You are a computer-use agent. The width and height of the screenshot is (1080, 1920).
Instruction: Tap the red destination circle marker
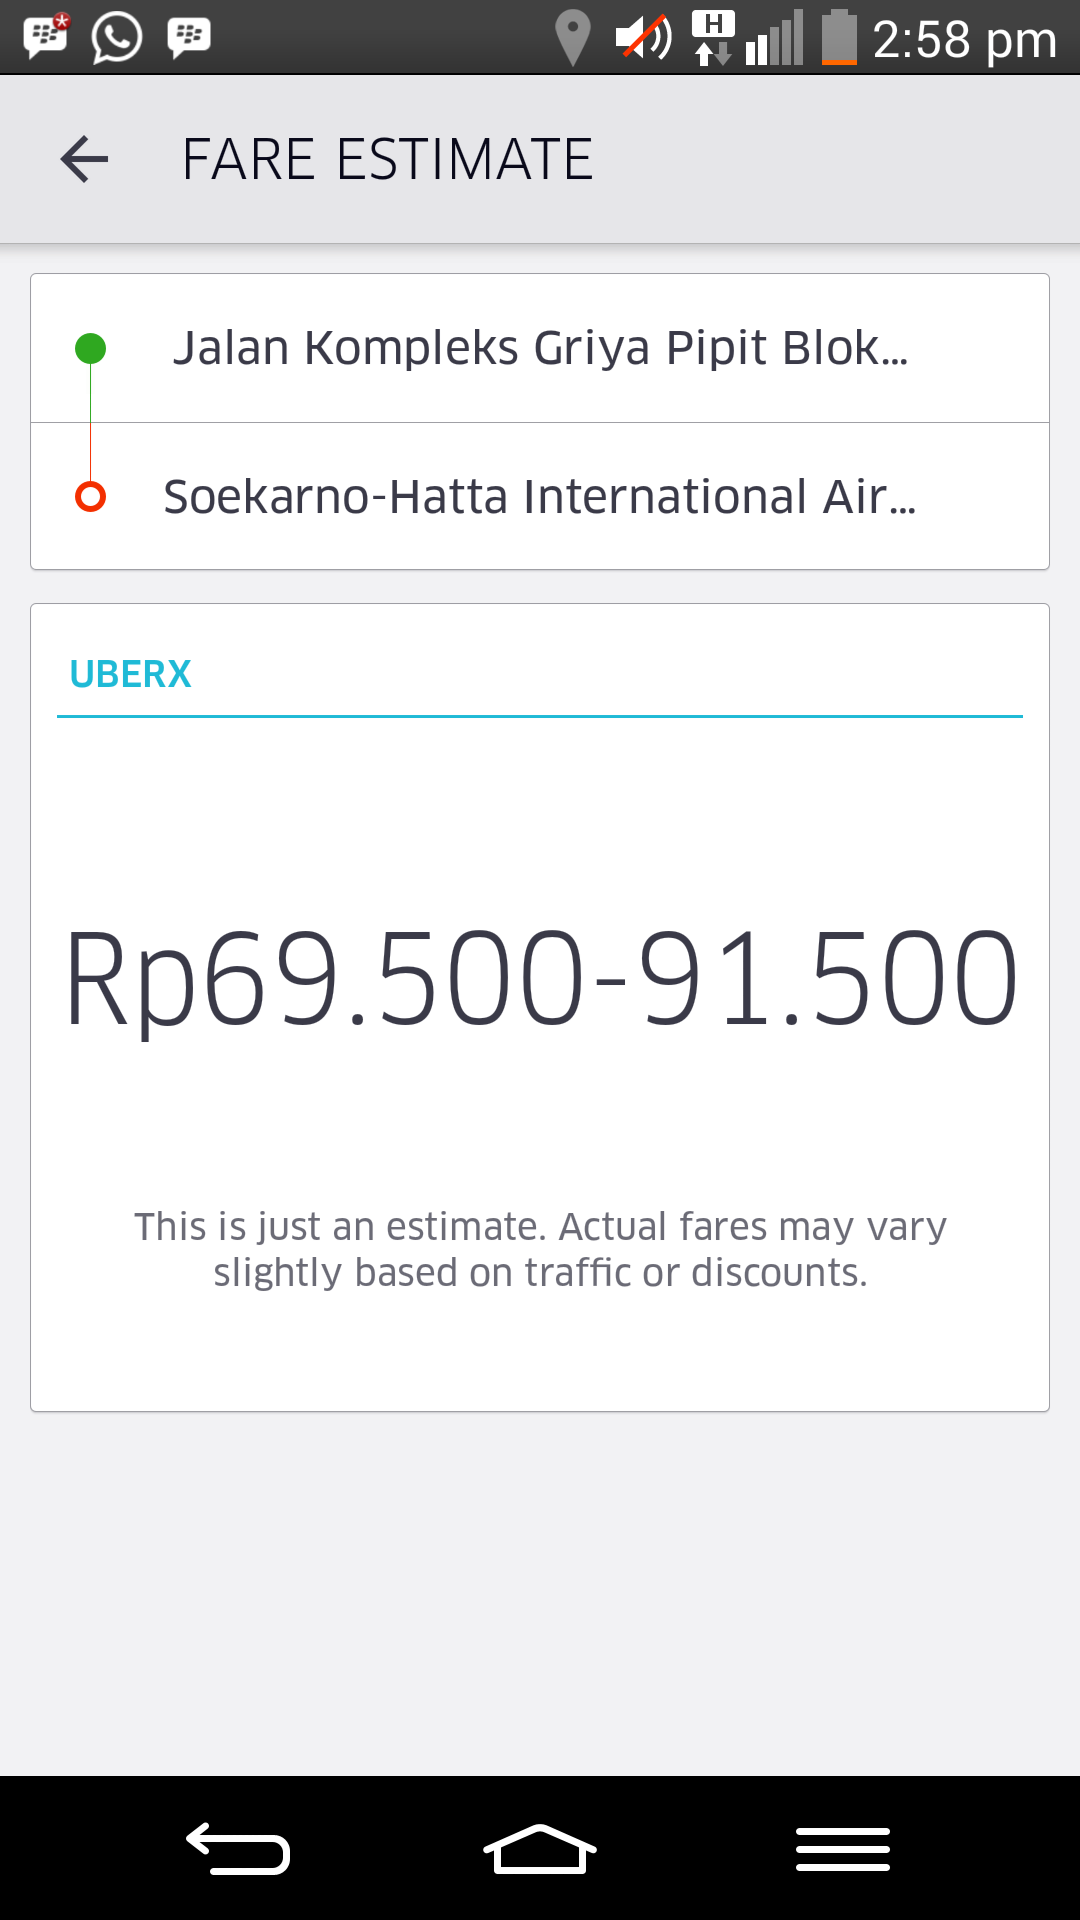tap(91, 496)
